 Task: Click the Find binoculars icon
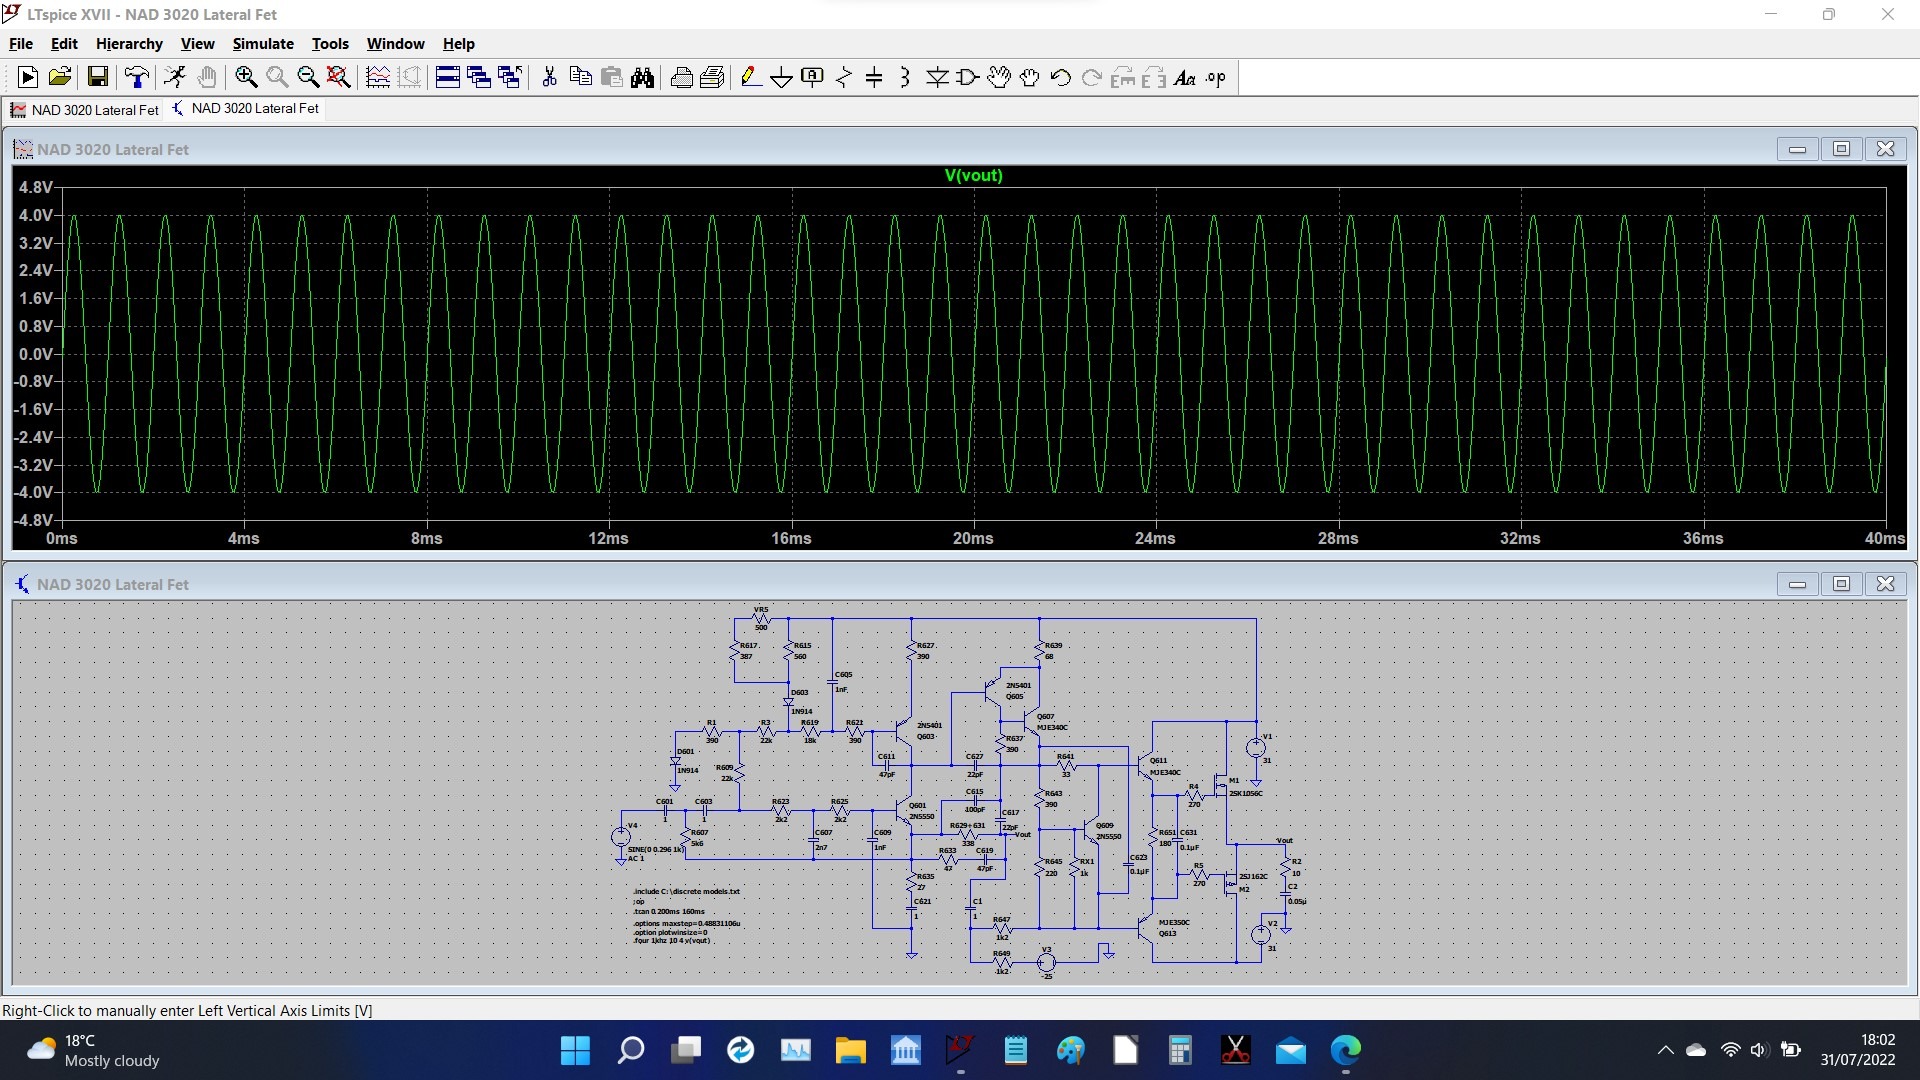tap(642, 77)
